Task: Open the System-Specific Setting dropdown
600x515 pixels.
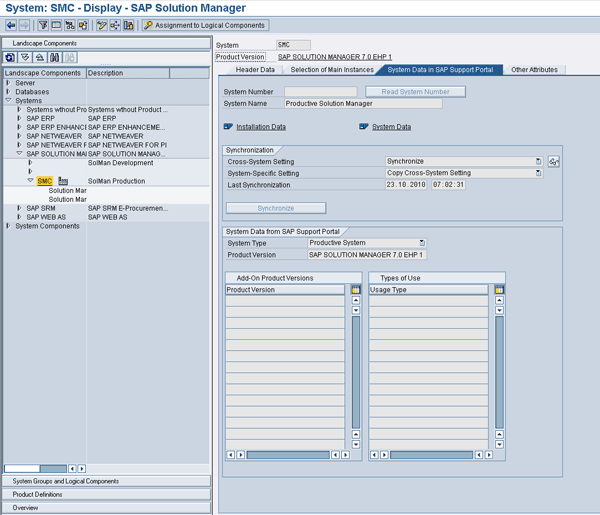Action: (x=538, y=173)
